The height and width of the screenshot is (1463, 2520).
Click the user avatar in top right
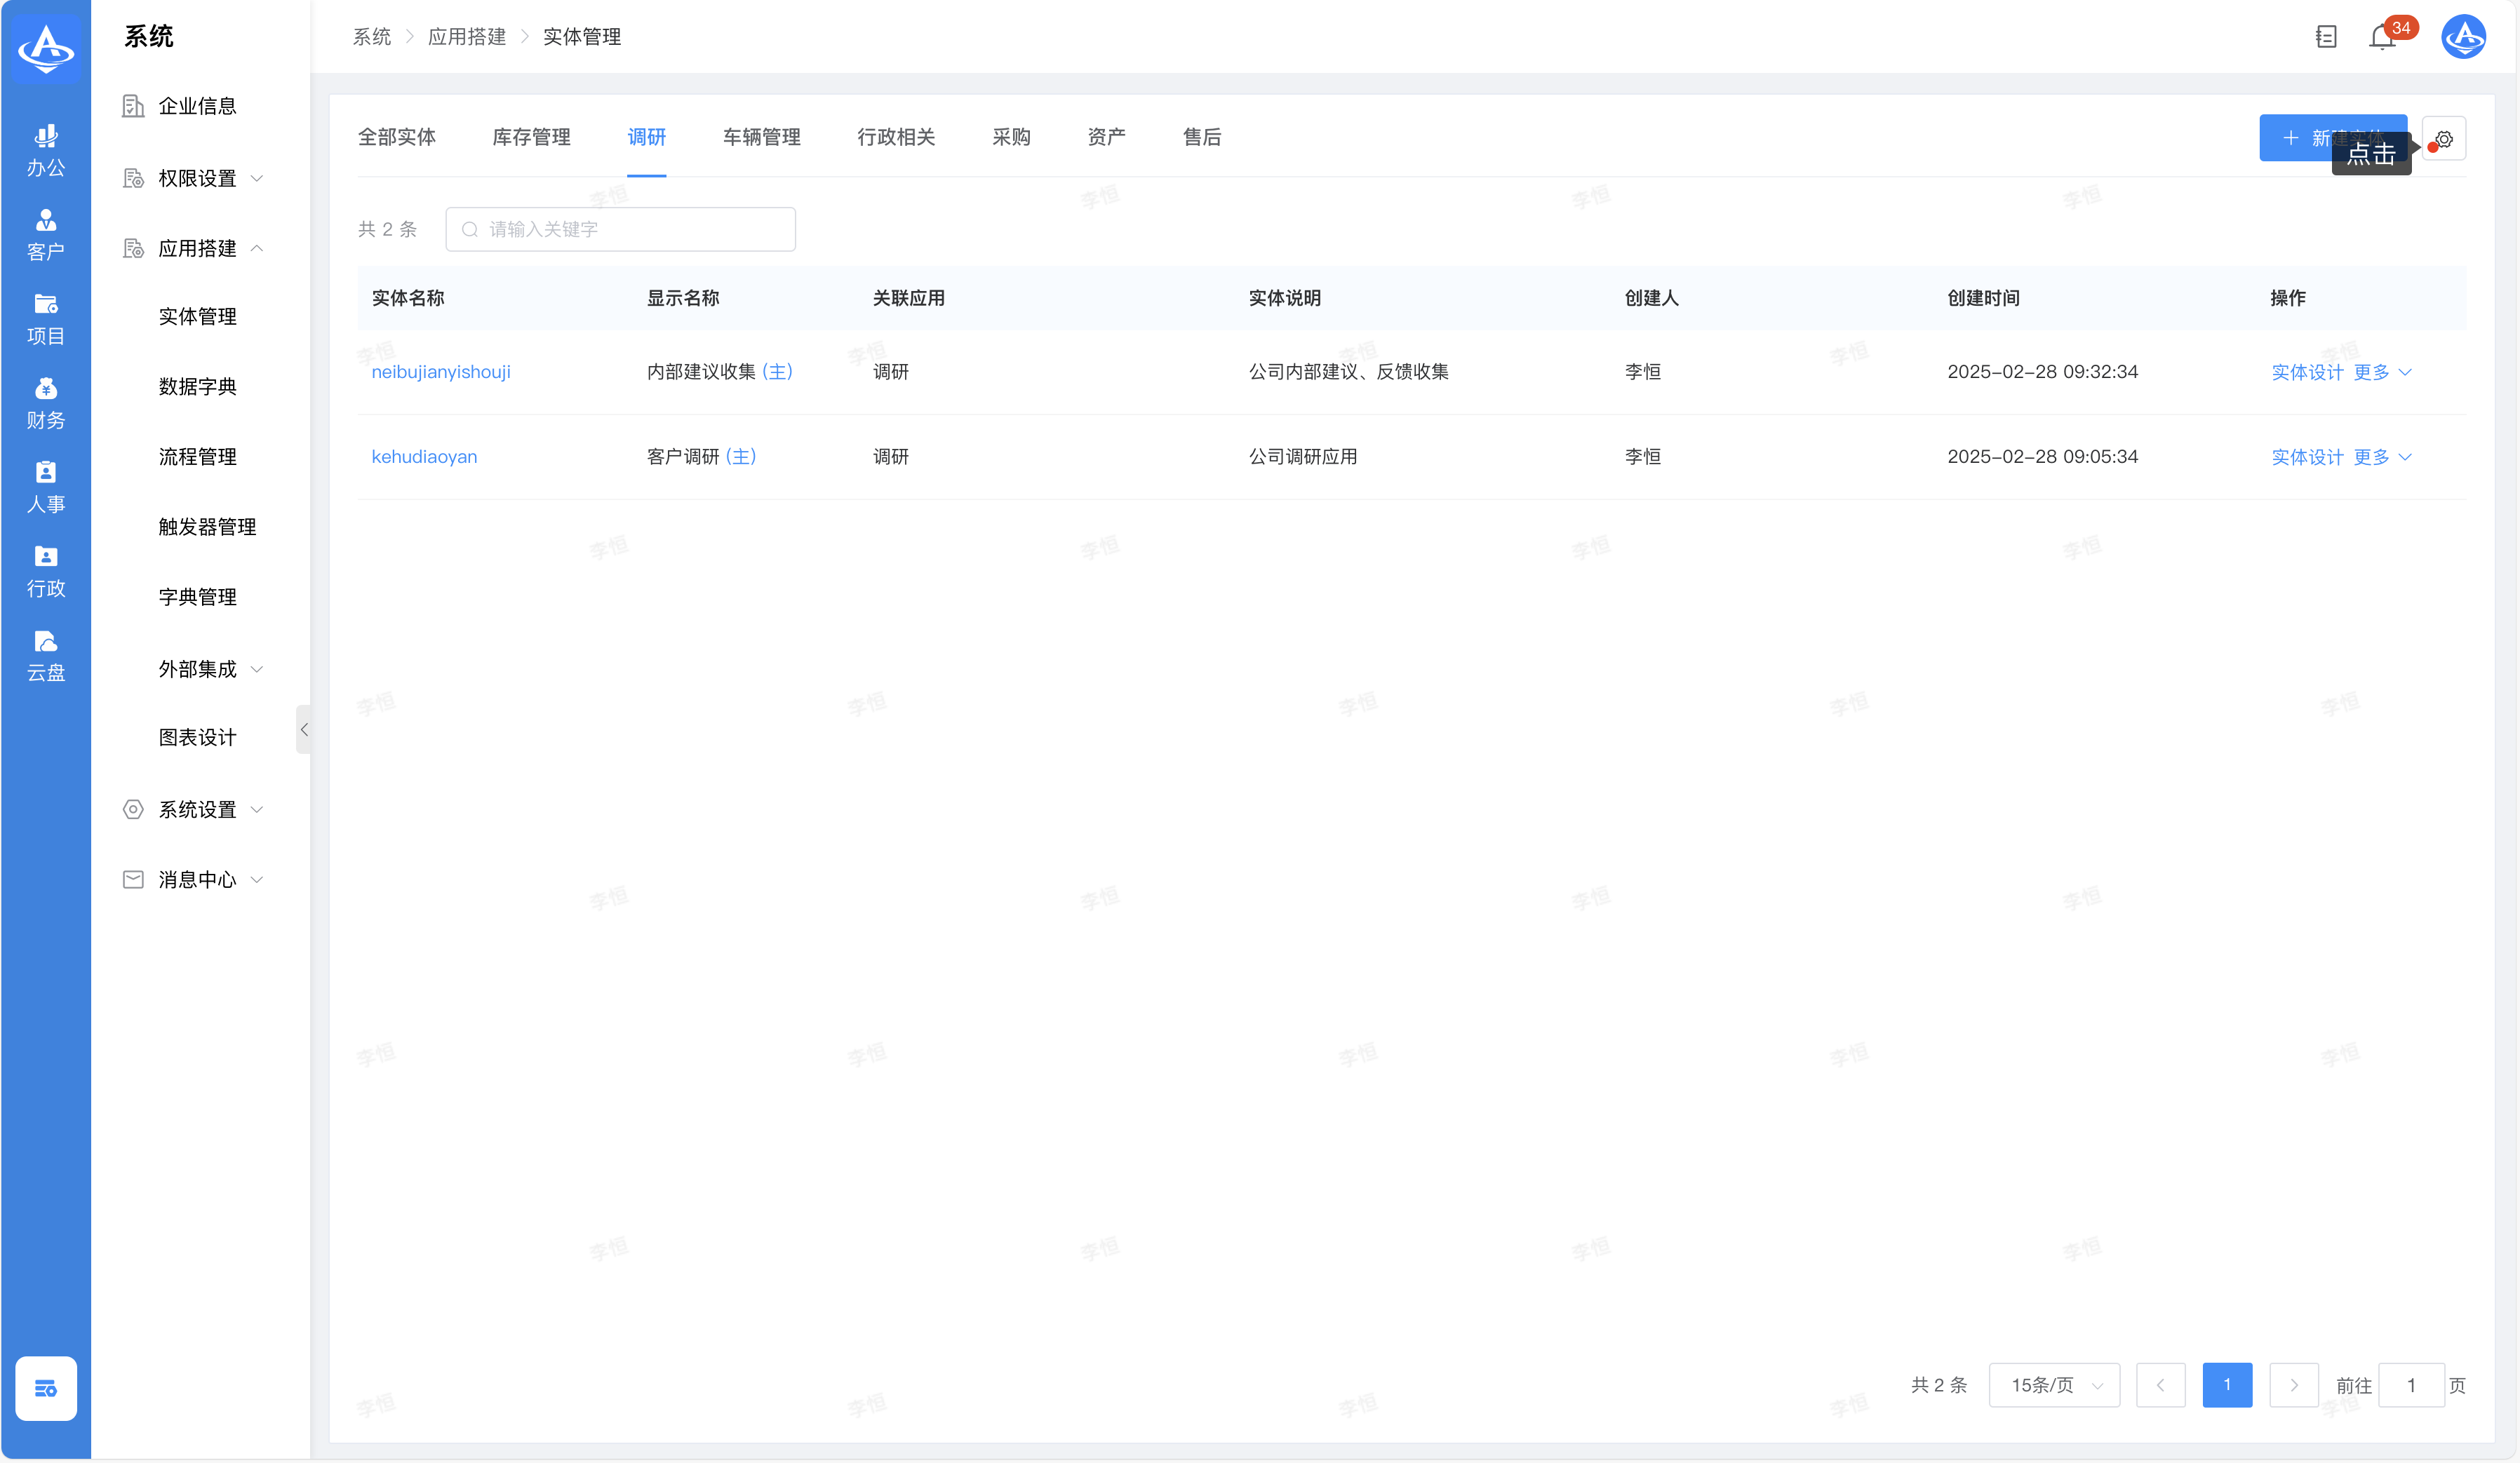click(2463, 37)
